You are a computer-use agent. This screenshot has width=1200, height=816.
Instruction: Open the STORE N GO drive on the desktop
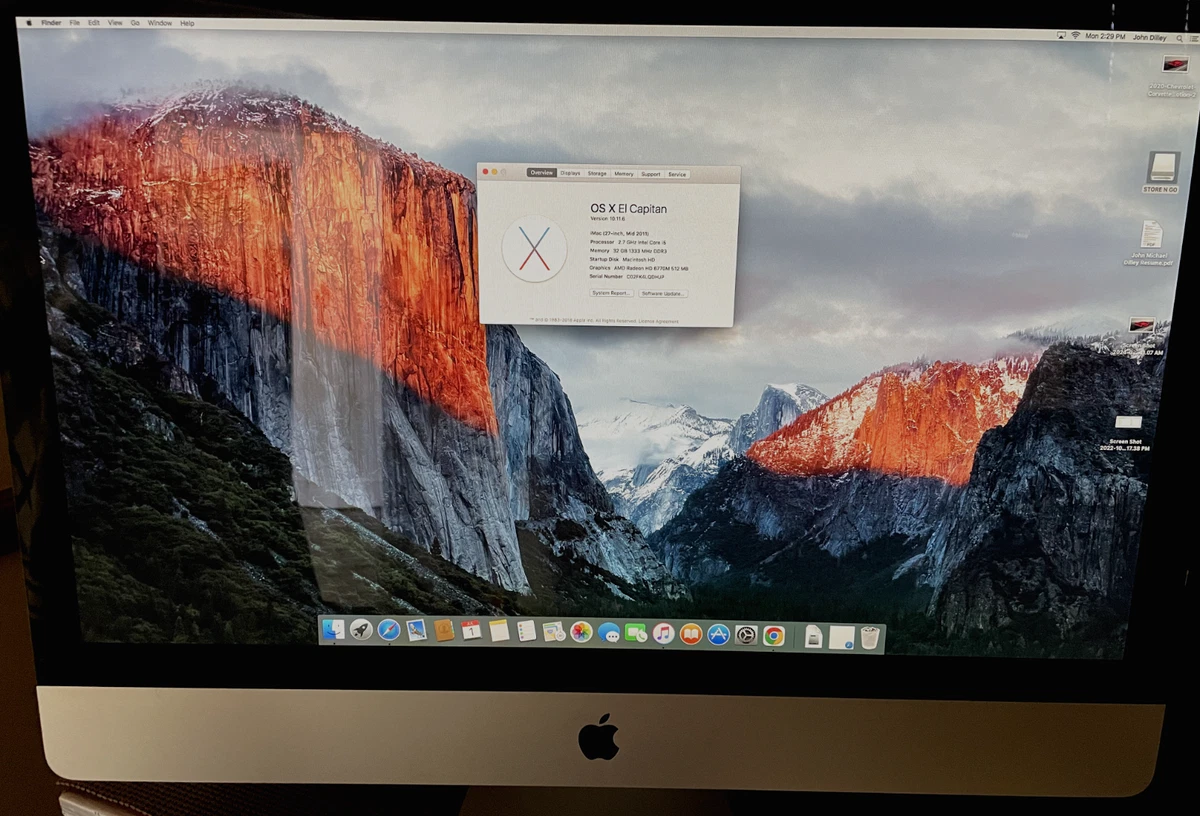[1163, 168]
